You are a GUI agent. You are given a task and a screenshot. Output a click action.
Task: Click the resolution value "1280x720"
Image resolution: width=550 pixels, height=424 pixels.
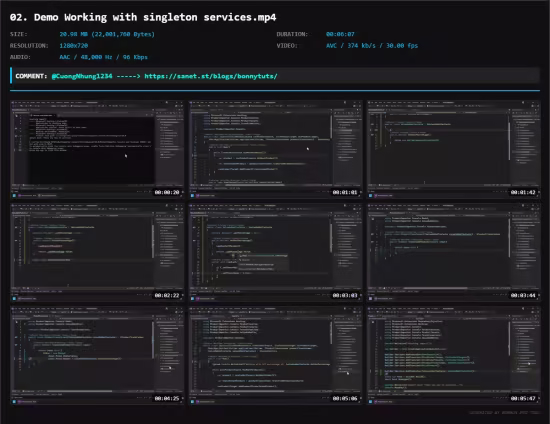click(x=74, y=46)
